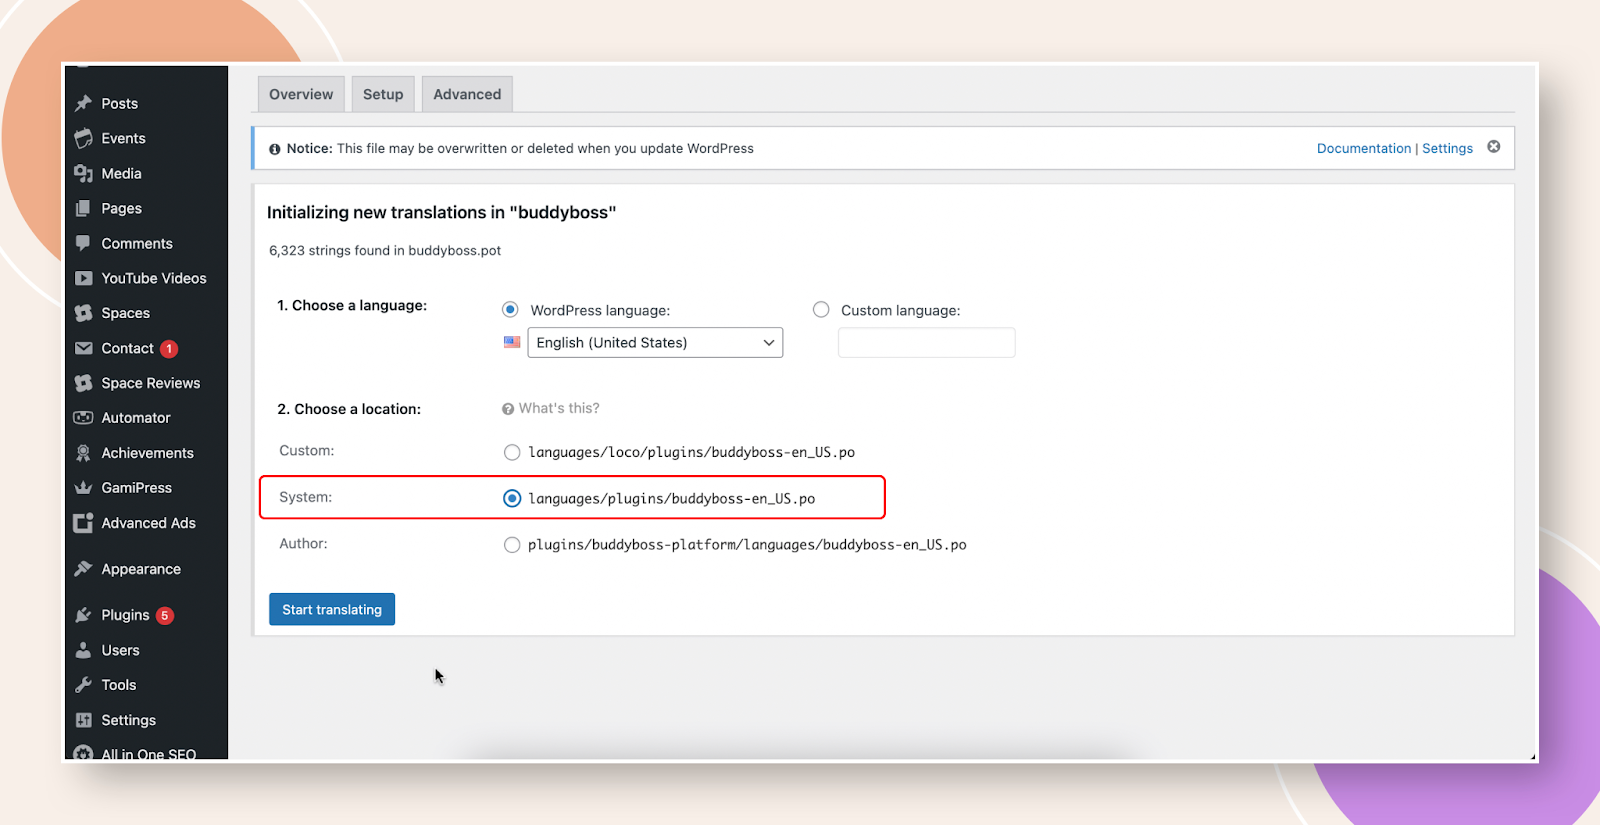Click the Media icon in sidebar
This screenshot has width=1600, height=825.
[x=84, y=173]
